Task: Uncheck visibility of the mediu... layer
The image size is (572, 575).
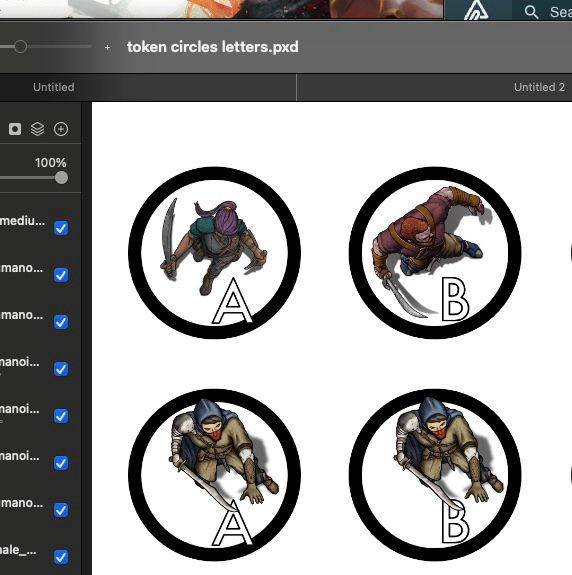Action: 61,228
